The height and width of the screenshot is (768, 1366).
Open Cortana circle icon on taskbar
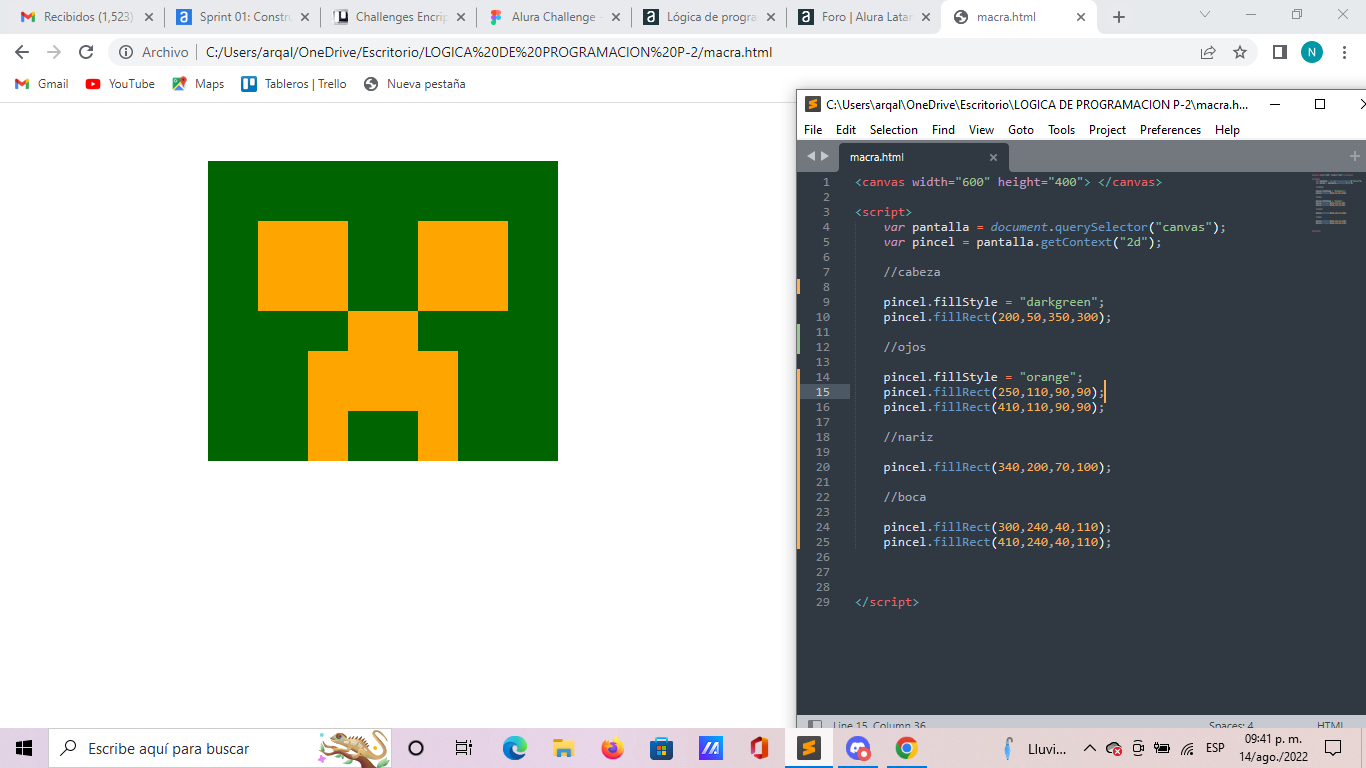(416, 748)
